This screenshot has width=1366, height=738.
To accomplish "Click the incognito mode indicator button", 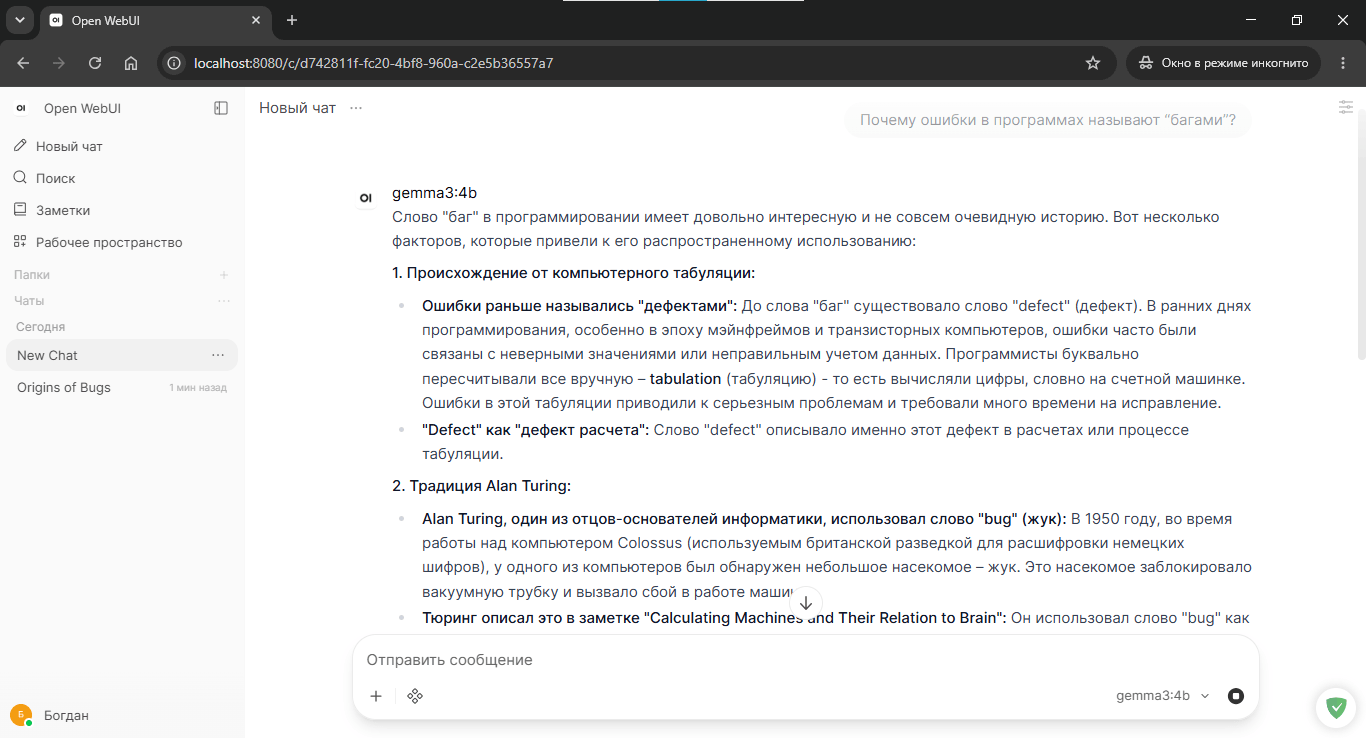I will tap(1224, 63).
